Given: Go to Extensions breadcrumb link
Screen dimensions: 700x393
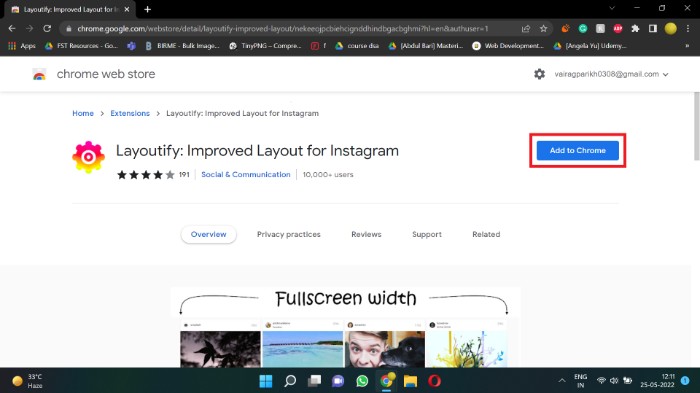Looking at the screenshot, I should click(130, 113).
